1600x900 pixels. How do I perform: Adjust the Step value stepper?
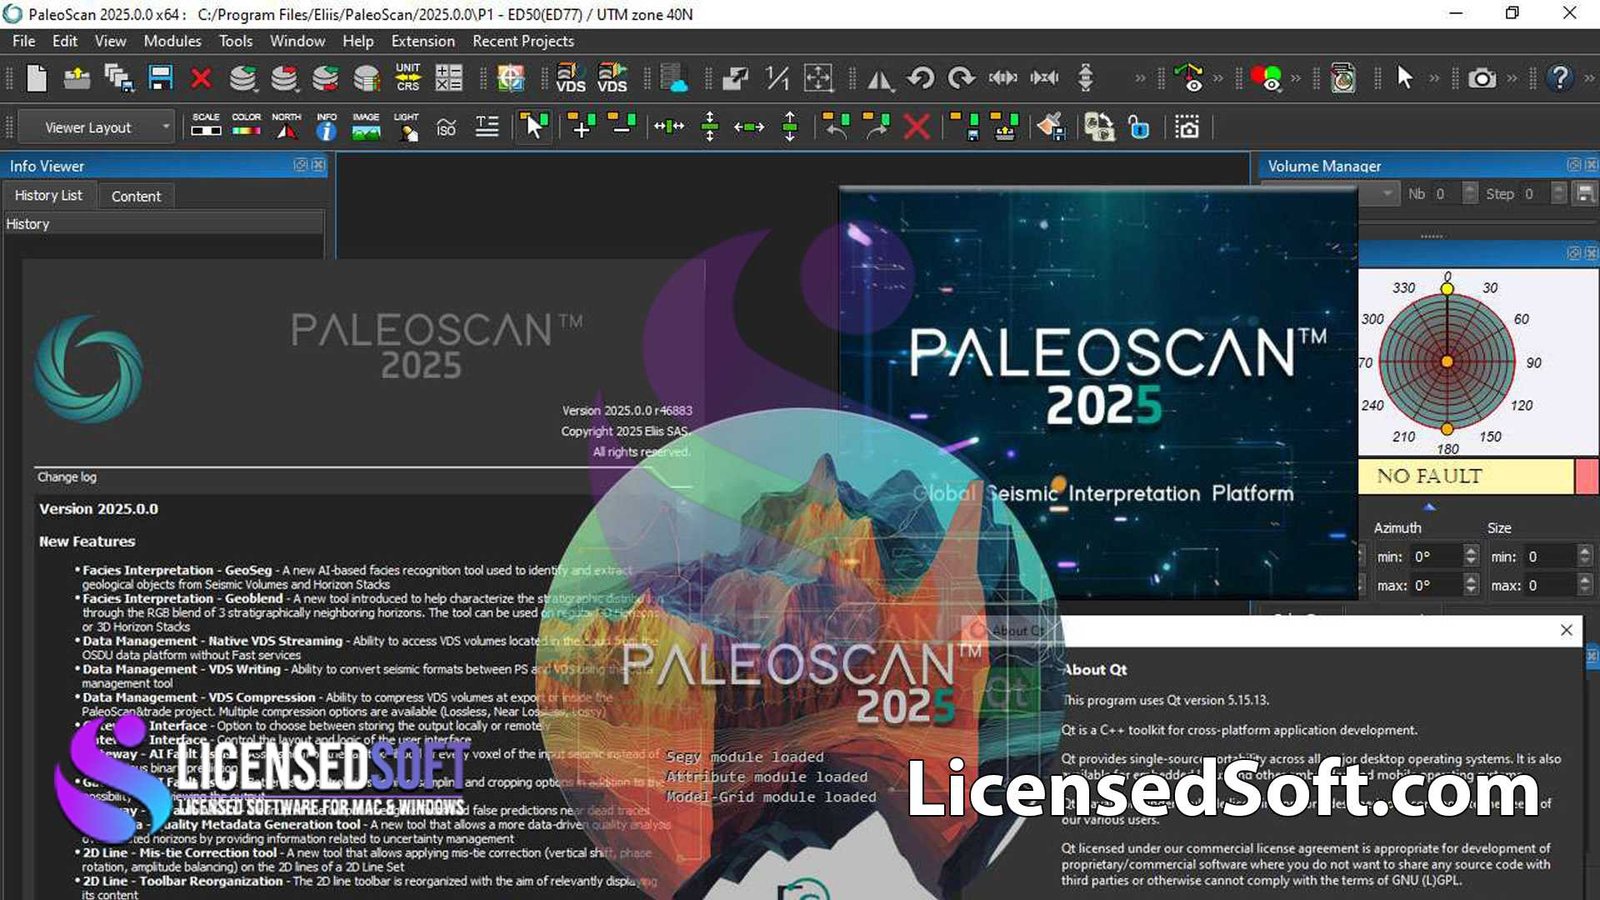pos(1558,194)
